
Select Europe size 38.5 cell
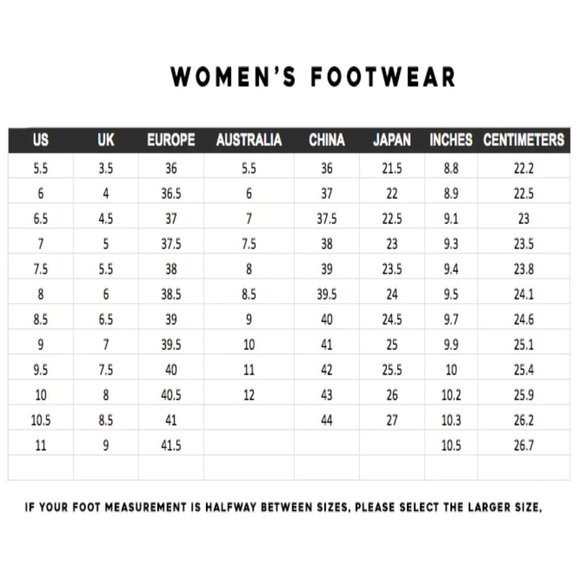tap(171, 294)
